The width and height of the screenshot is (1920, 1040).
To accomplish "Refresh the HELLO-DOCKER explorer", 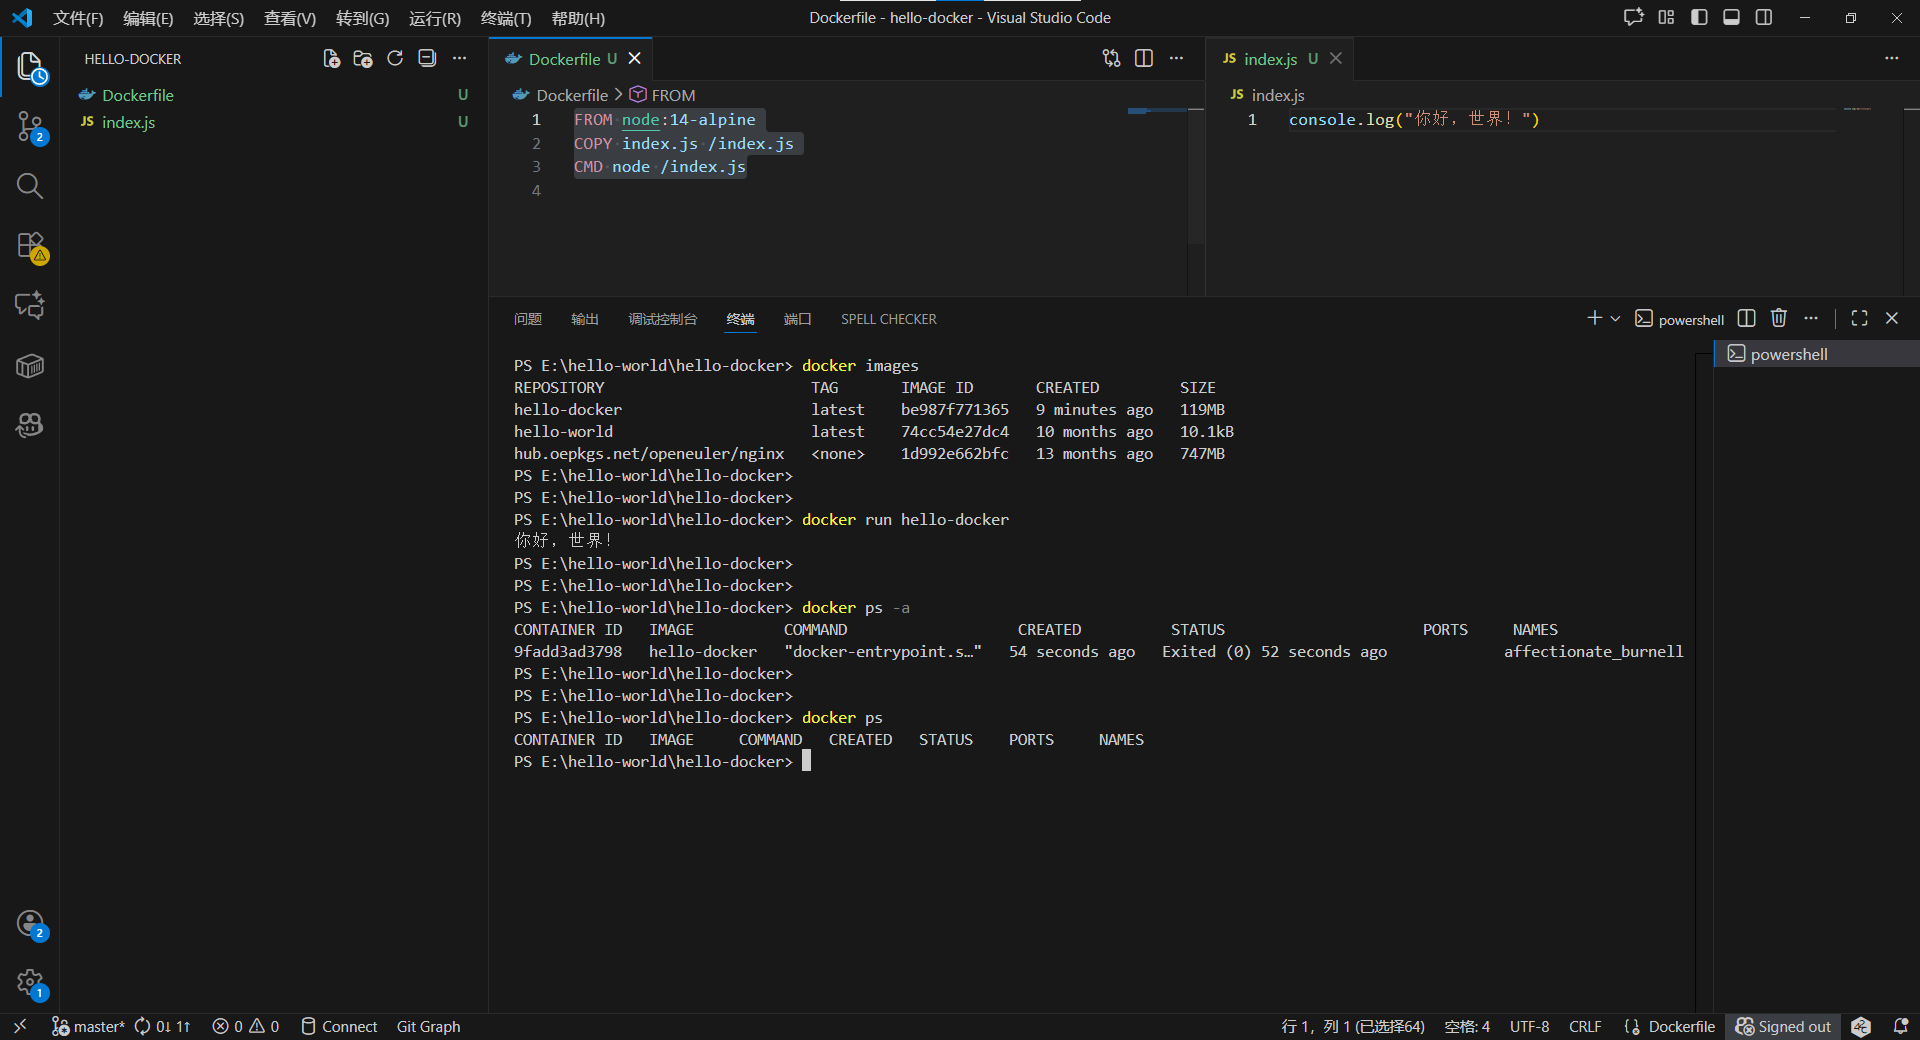I will coord(395,59).
